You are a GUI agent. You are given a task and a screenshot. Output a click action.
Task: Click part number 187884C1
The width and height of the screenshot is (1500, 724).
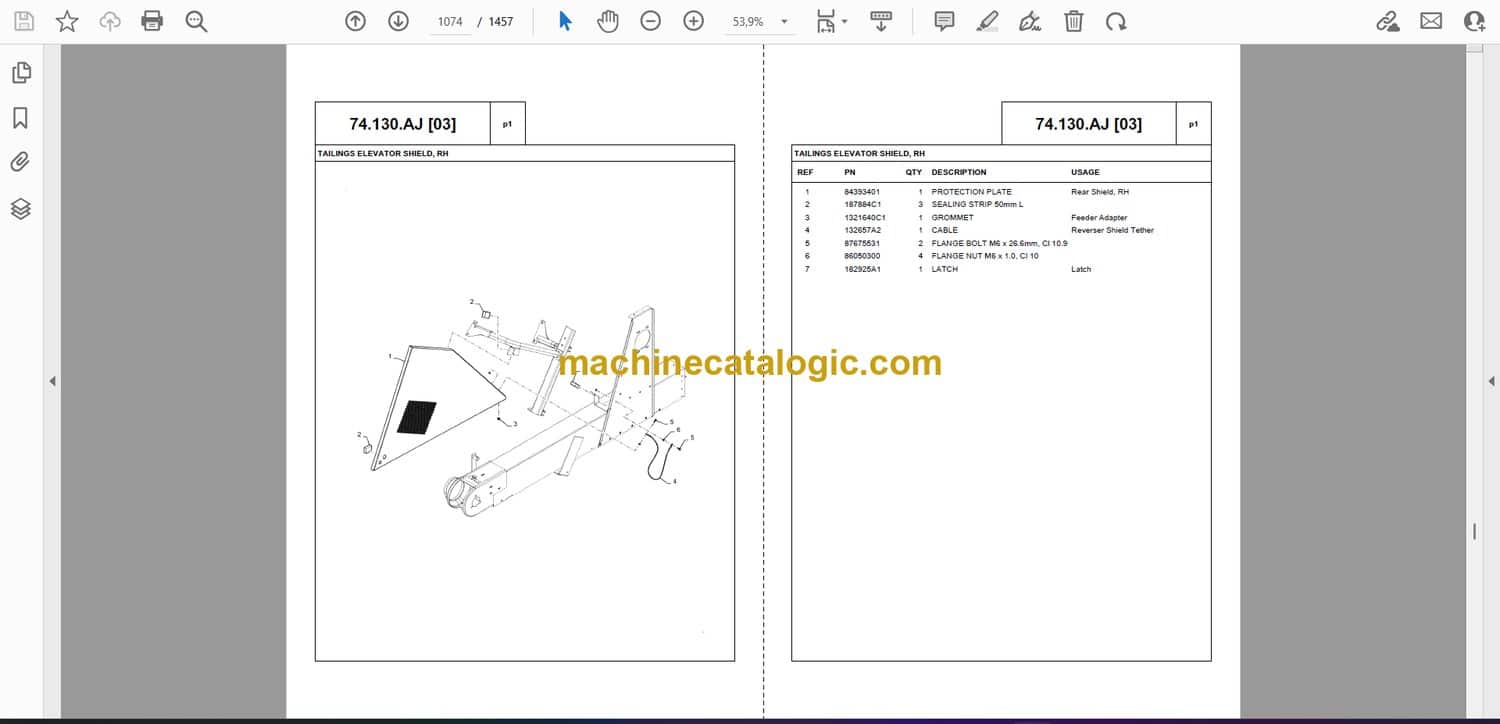[x=862, y=205]
